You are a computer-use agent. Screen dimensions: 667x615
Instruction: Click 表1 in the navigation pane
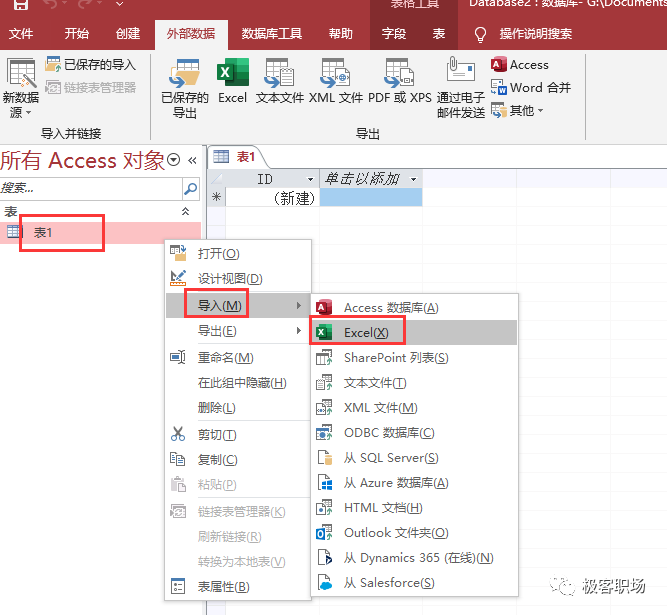click(100, 233)
